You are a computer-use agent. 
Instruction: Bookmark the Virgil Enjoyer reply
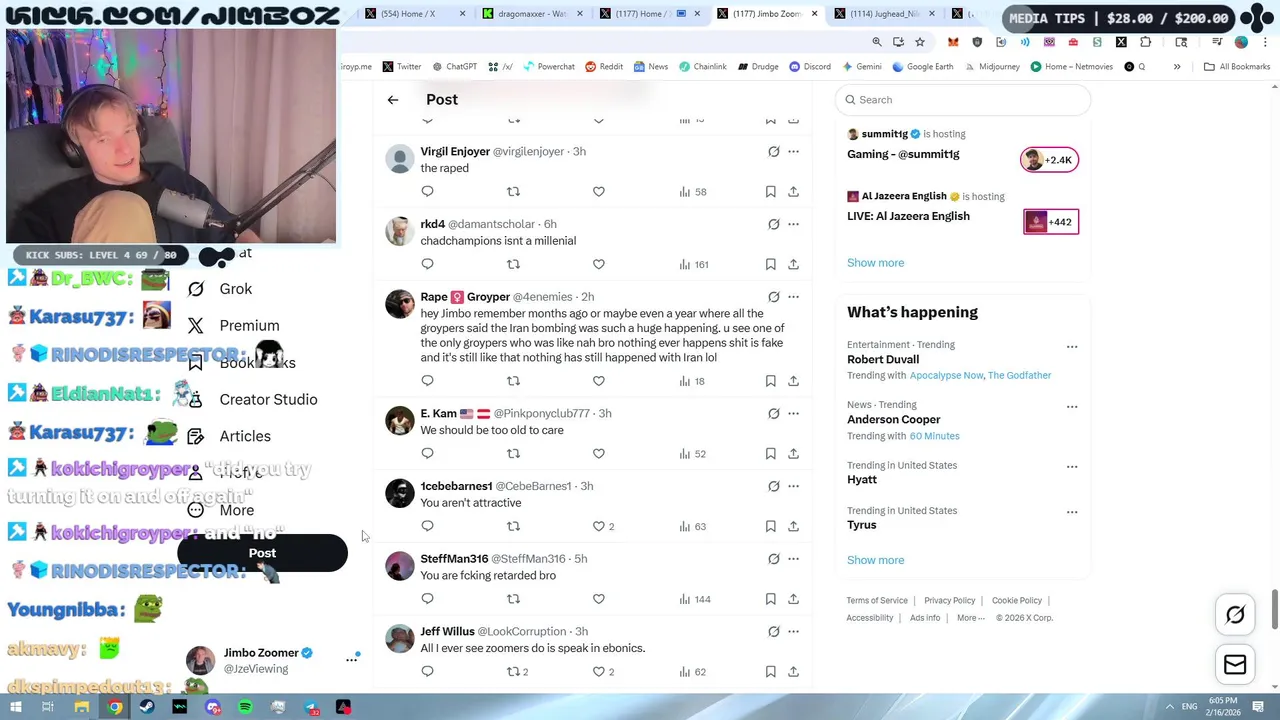[770, 191]
